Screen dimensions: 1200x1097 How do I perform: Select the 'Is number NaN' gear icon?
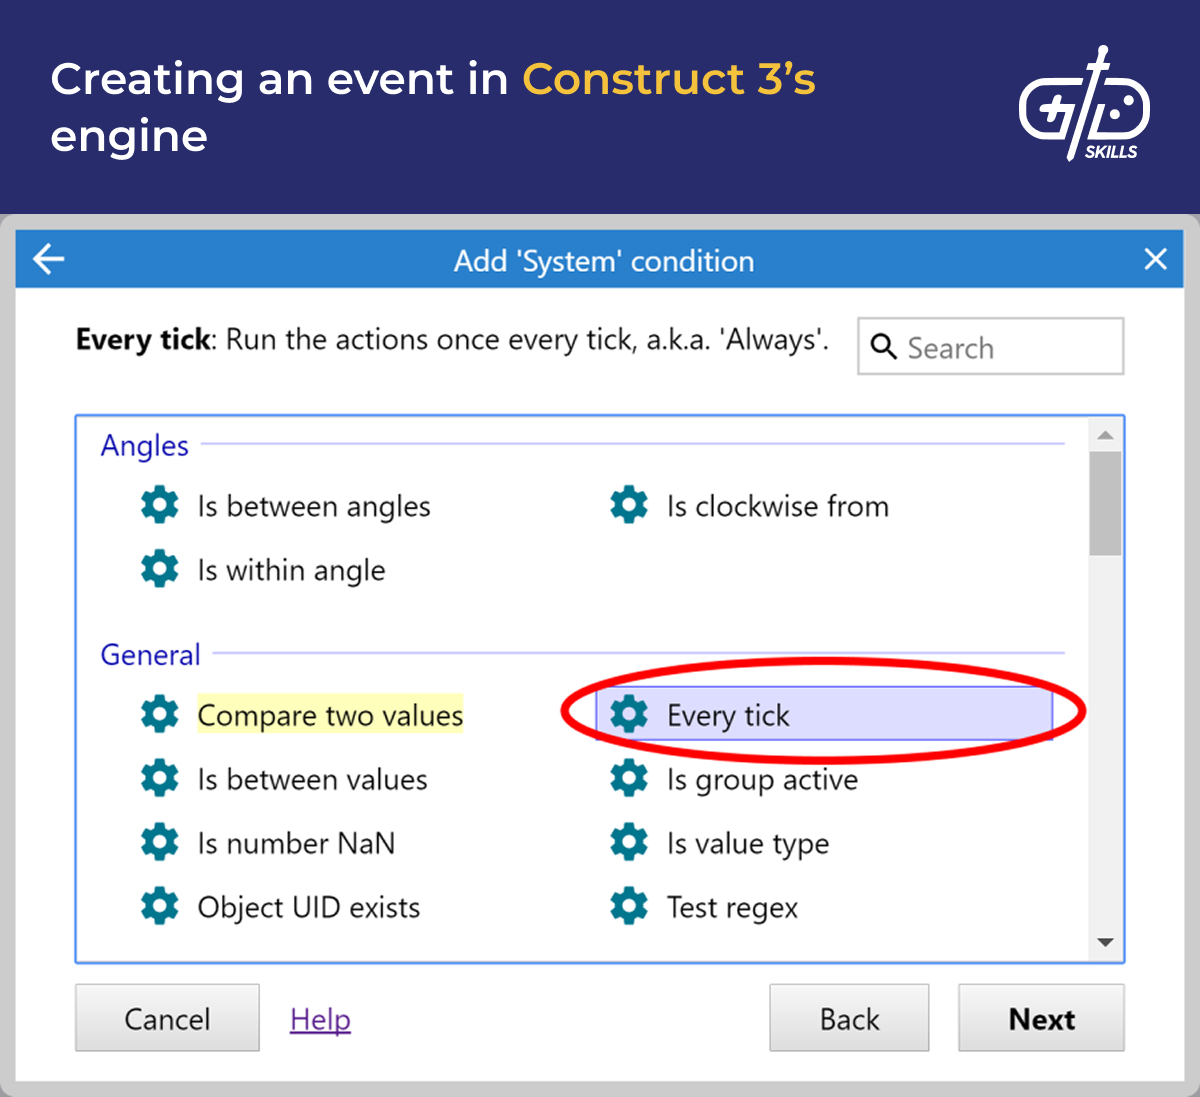pos(160,843)
